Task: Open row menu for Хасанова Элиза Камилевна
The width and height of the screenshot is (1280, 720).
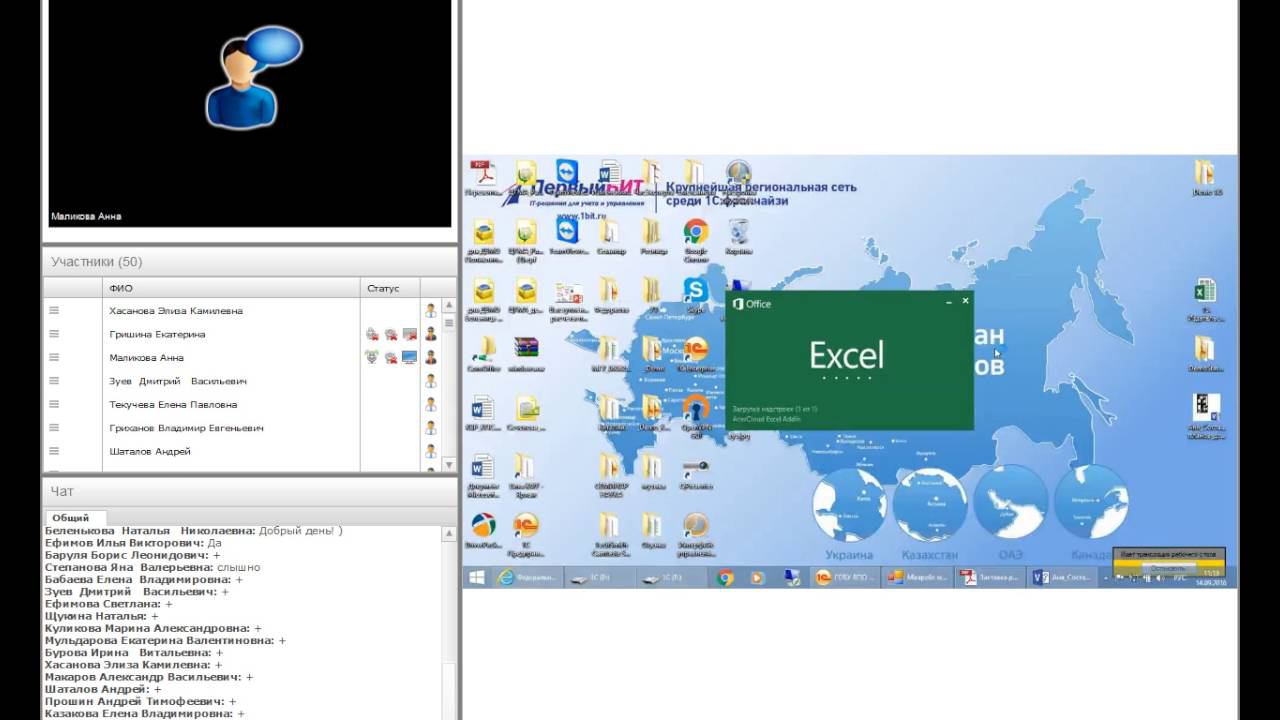Action: 54,311
